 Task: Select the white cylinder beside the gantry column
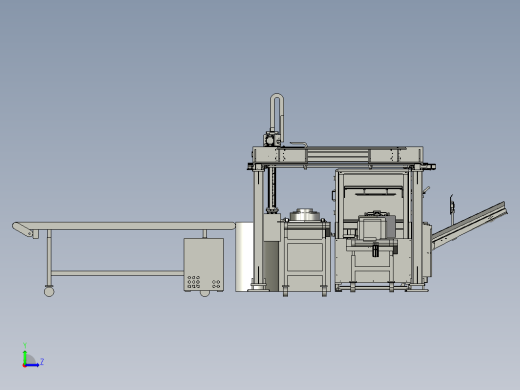[x=244, y=257]
